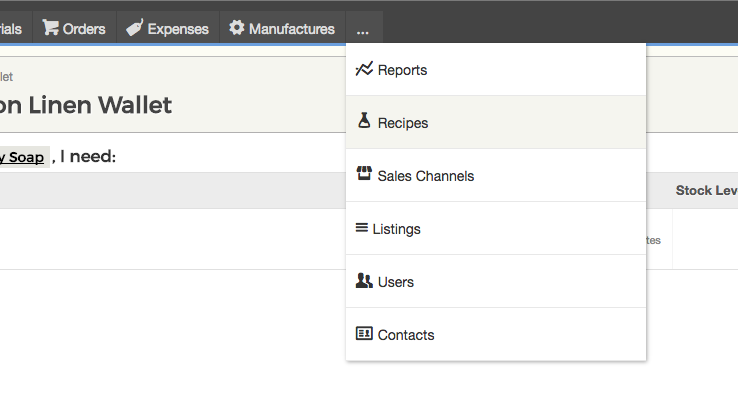The height and width of the screenshot is (393, 738).
Task: Select Sales Channels menu entry
Action: pyautogui.click(x=496, y=176)
